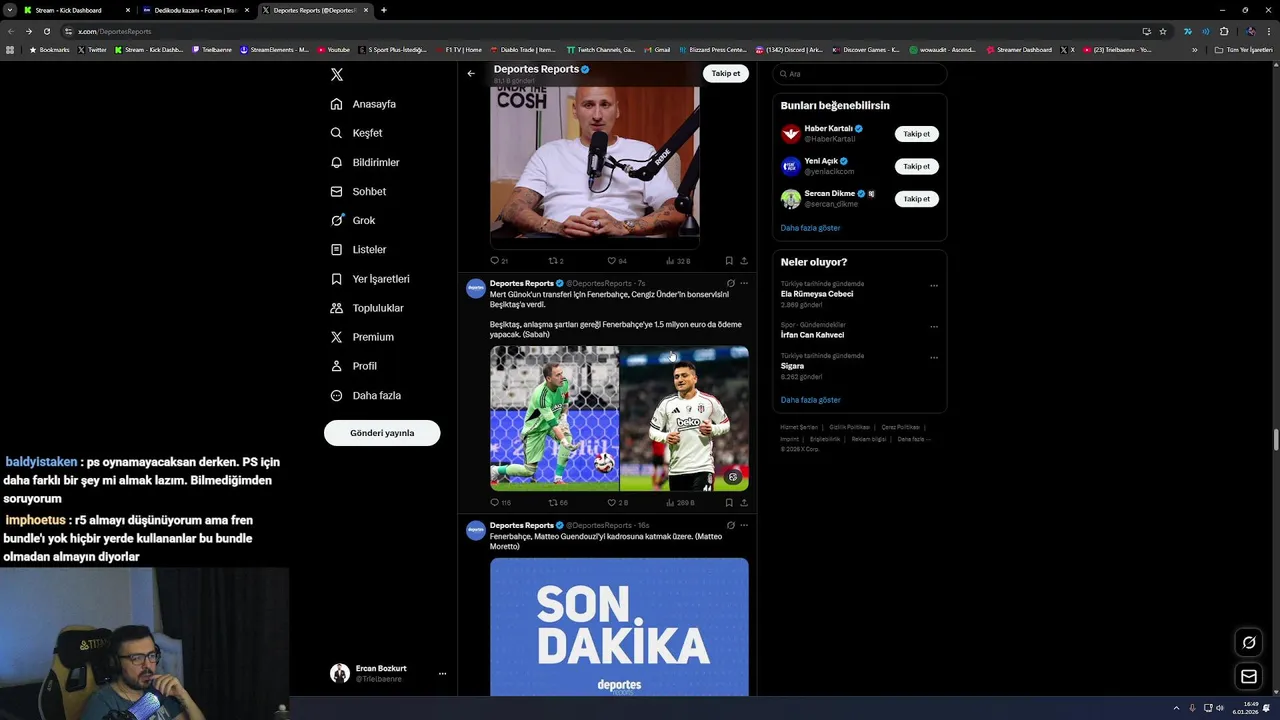The width and height of the screenshot is (1280, 720).
Task: Bookmark the podcast video post
Action: point(729,261)
